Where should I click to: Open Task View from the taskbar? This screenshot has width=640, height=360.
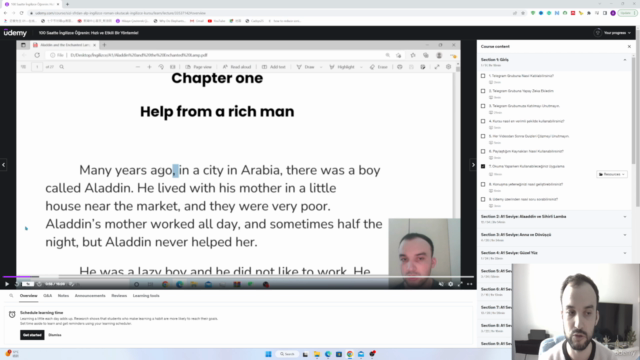305,354
